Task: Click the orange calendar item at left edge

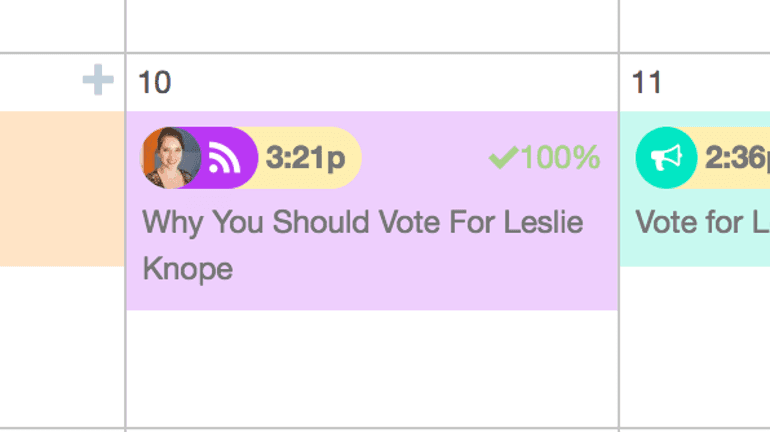Action: 62,188
